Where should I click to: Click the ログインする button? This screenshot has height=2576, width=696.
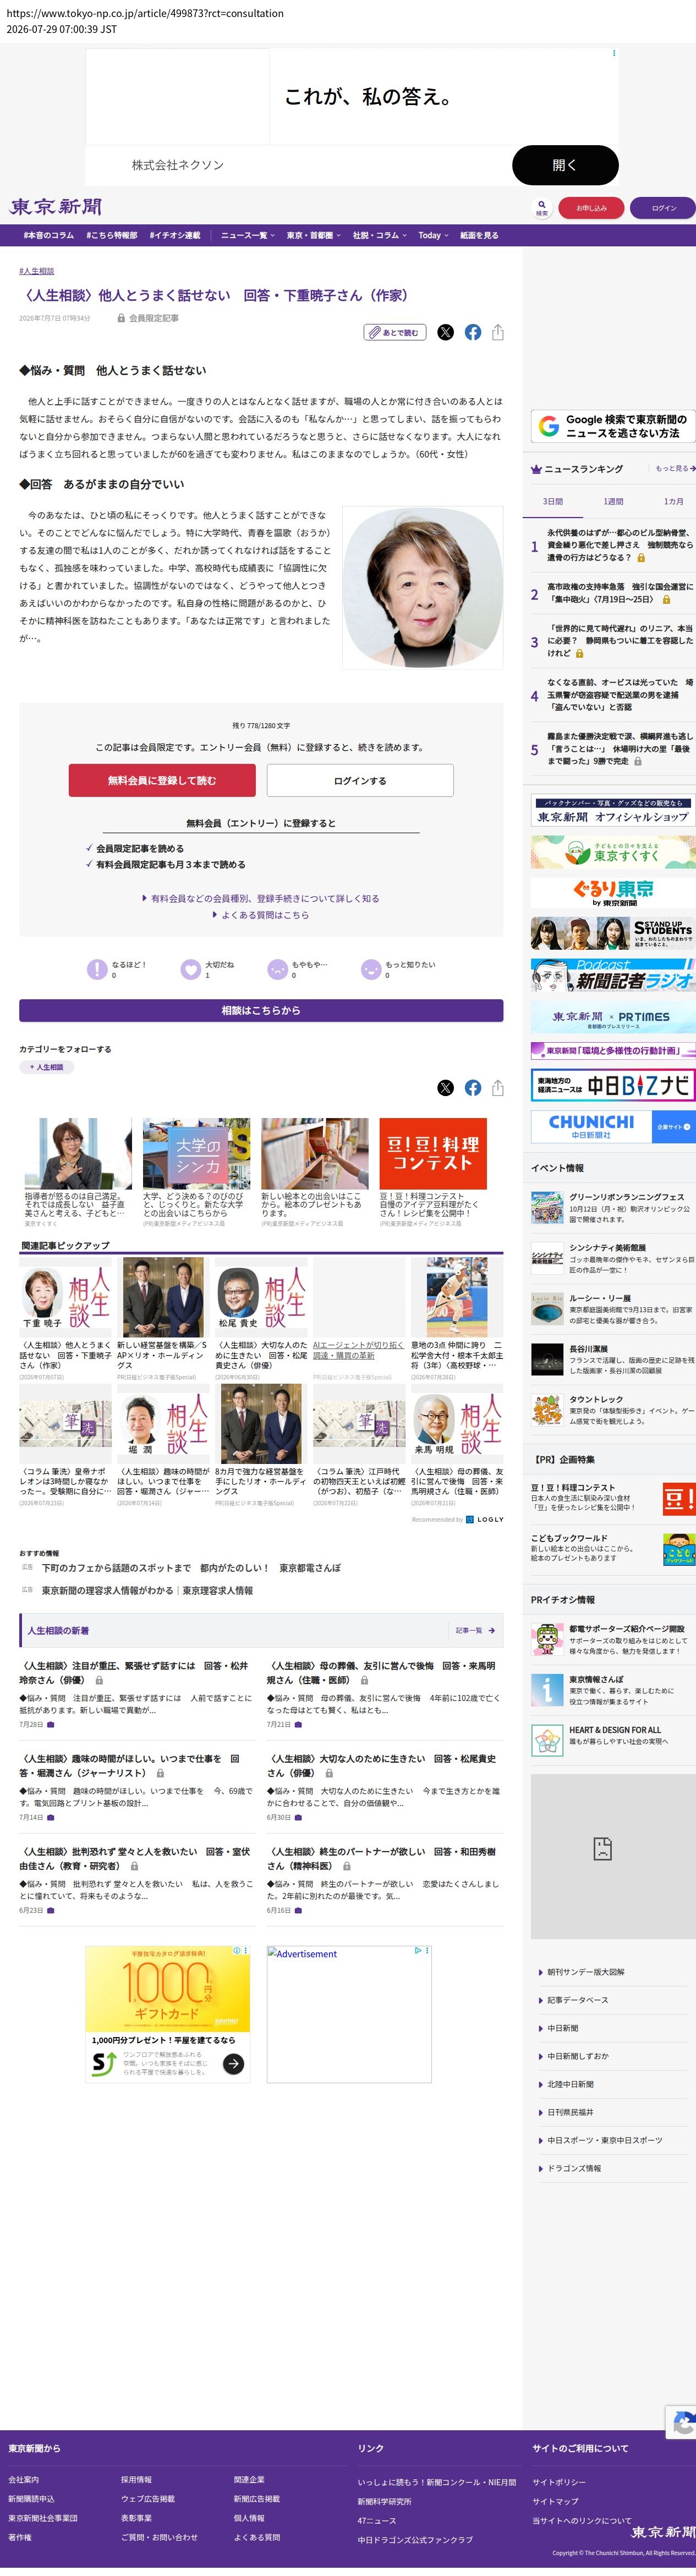coord(360,780)
